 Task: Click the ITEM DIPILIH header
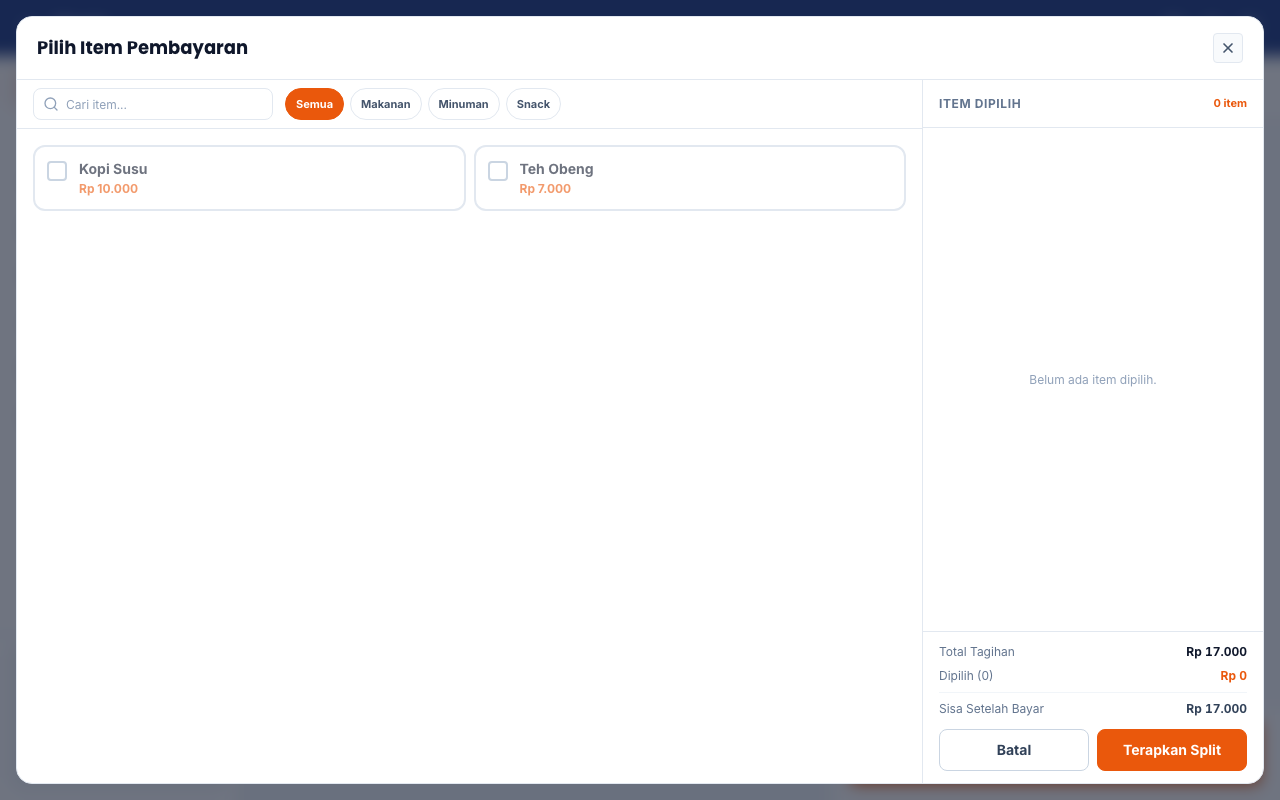point(980,104)
